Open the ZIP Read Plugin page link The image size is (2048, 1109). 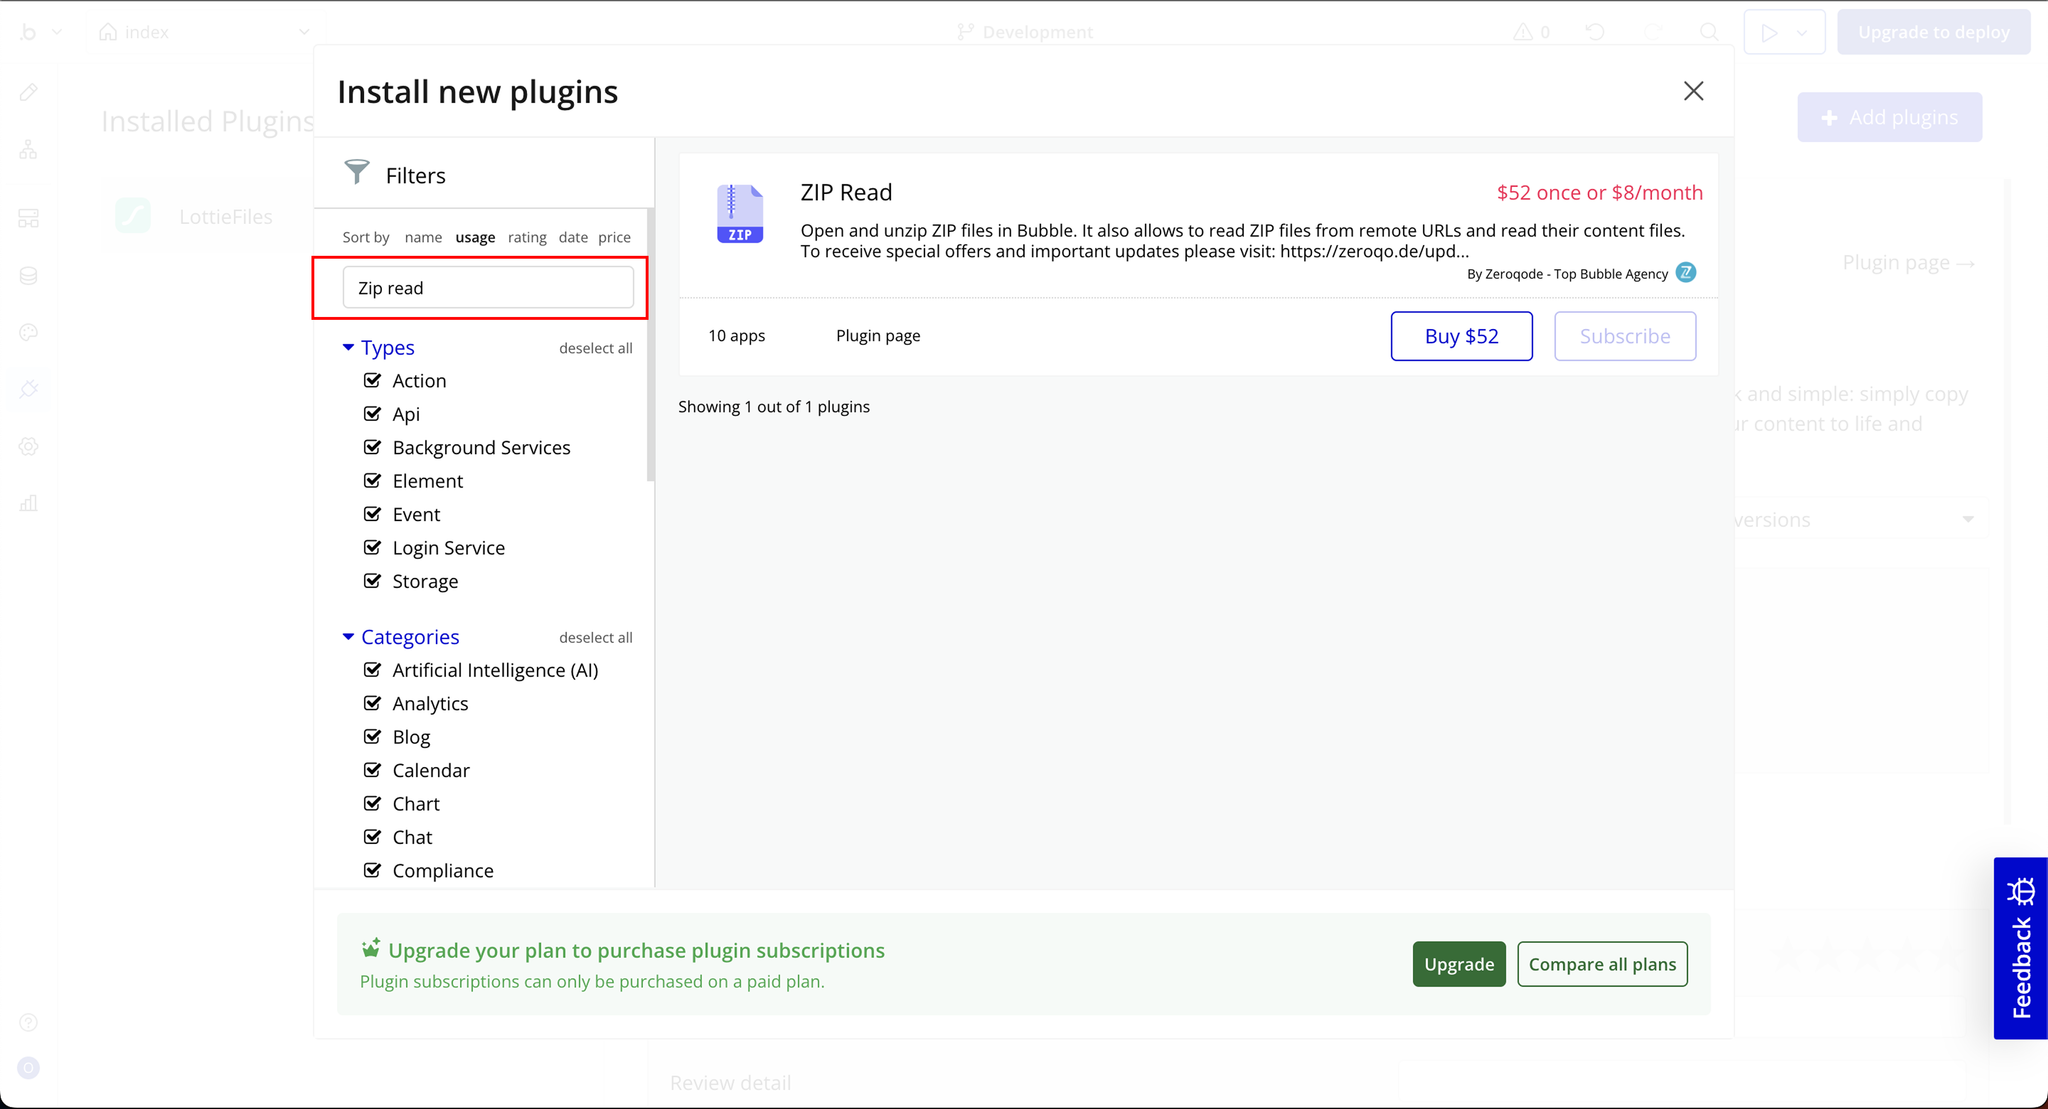pos(878,336)
